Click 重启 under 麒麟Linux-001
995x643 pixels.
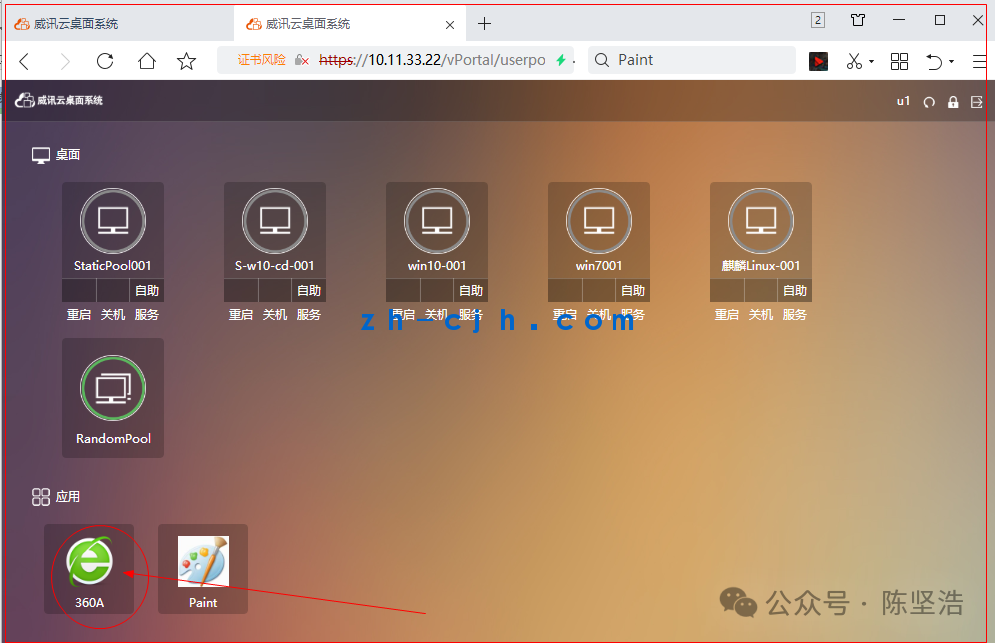727,315
